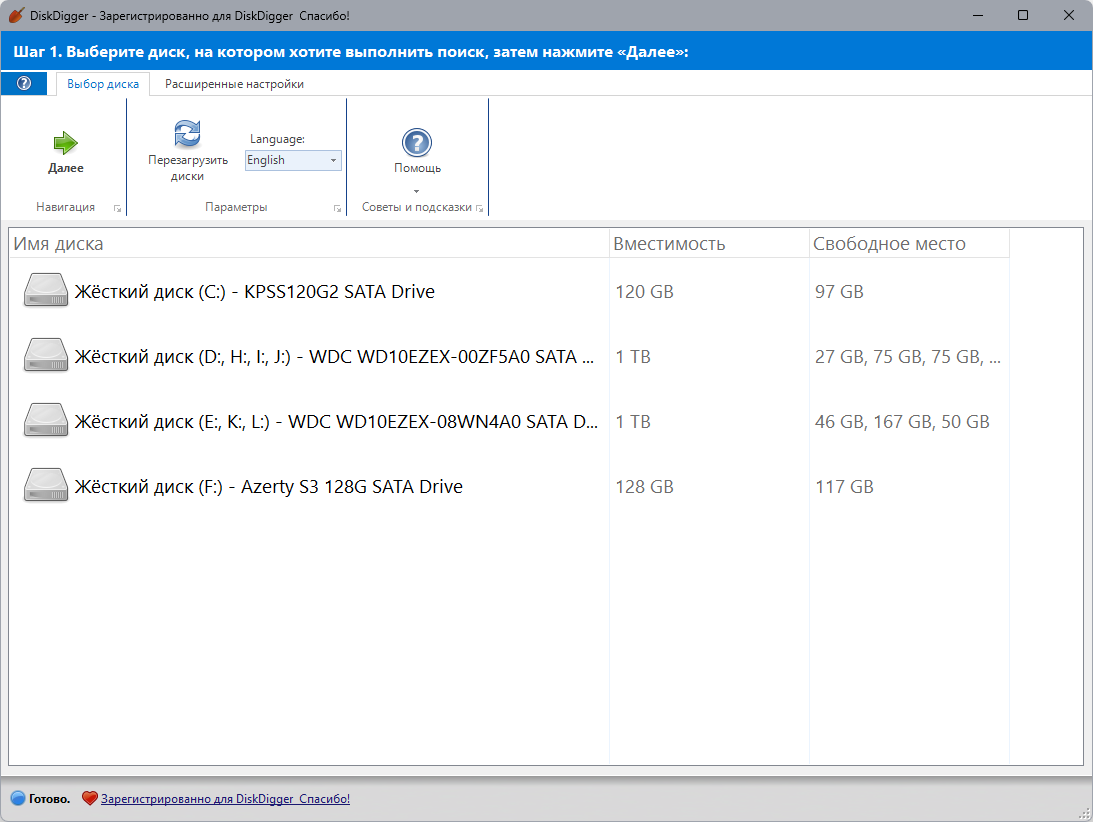Screen dimensions: 1093x822
Task: Select drive icon for WD10EZEX-00ZF5A0 disk
Action: [x=46, y=356]
